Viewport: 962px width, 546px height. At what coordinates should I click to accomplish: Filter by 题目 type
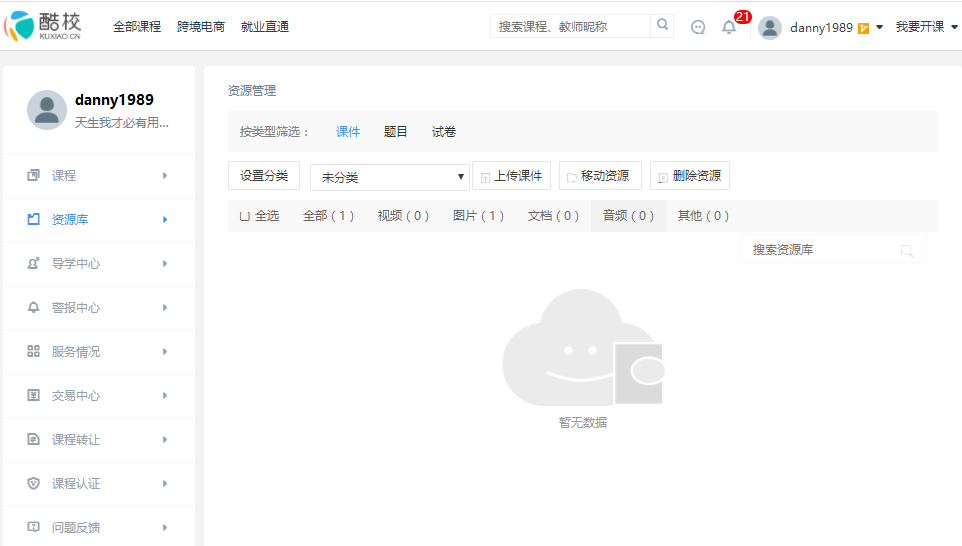396,132
